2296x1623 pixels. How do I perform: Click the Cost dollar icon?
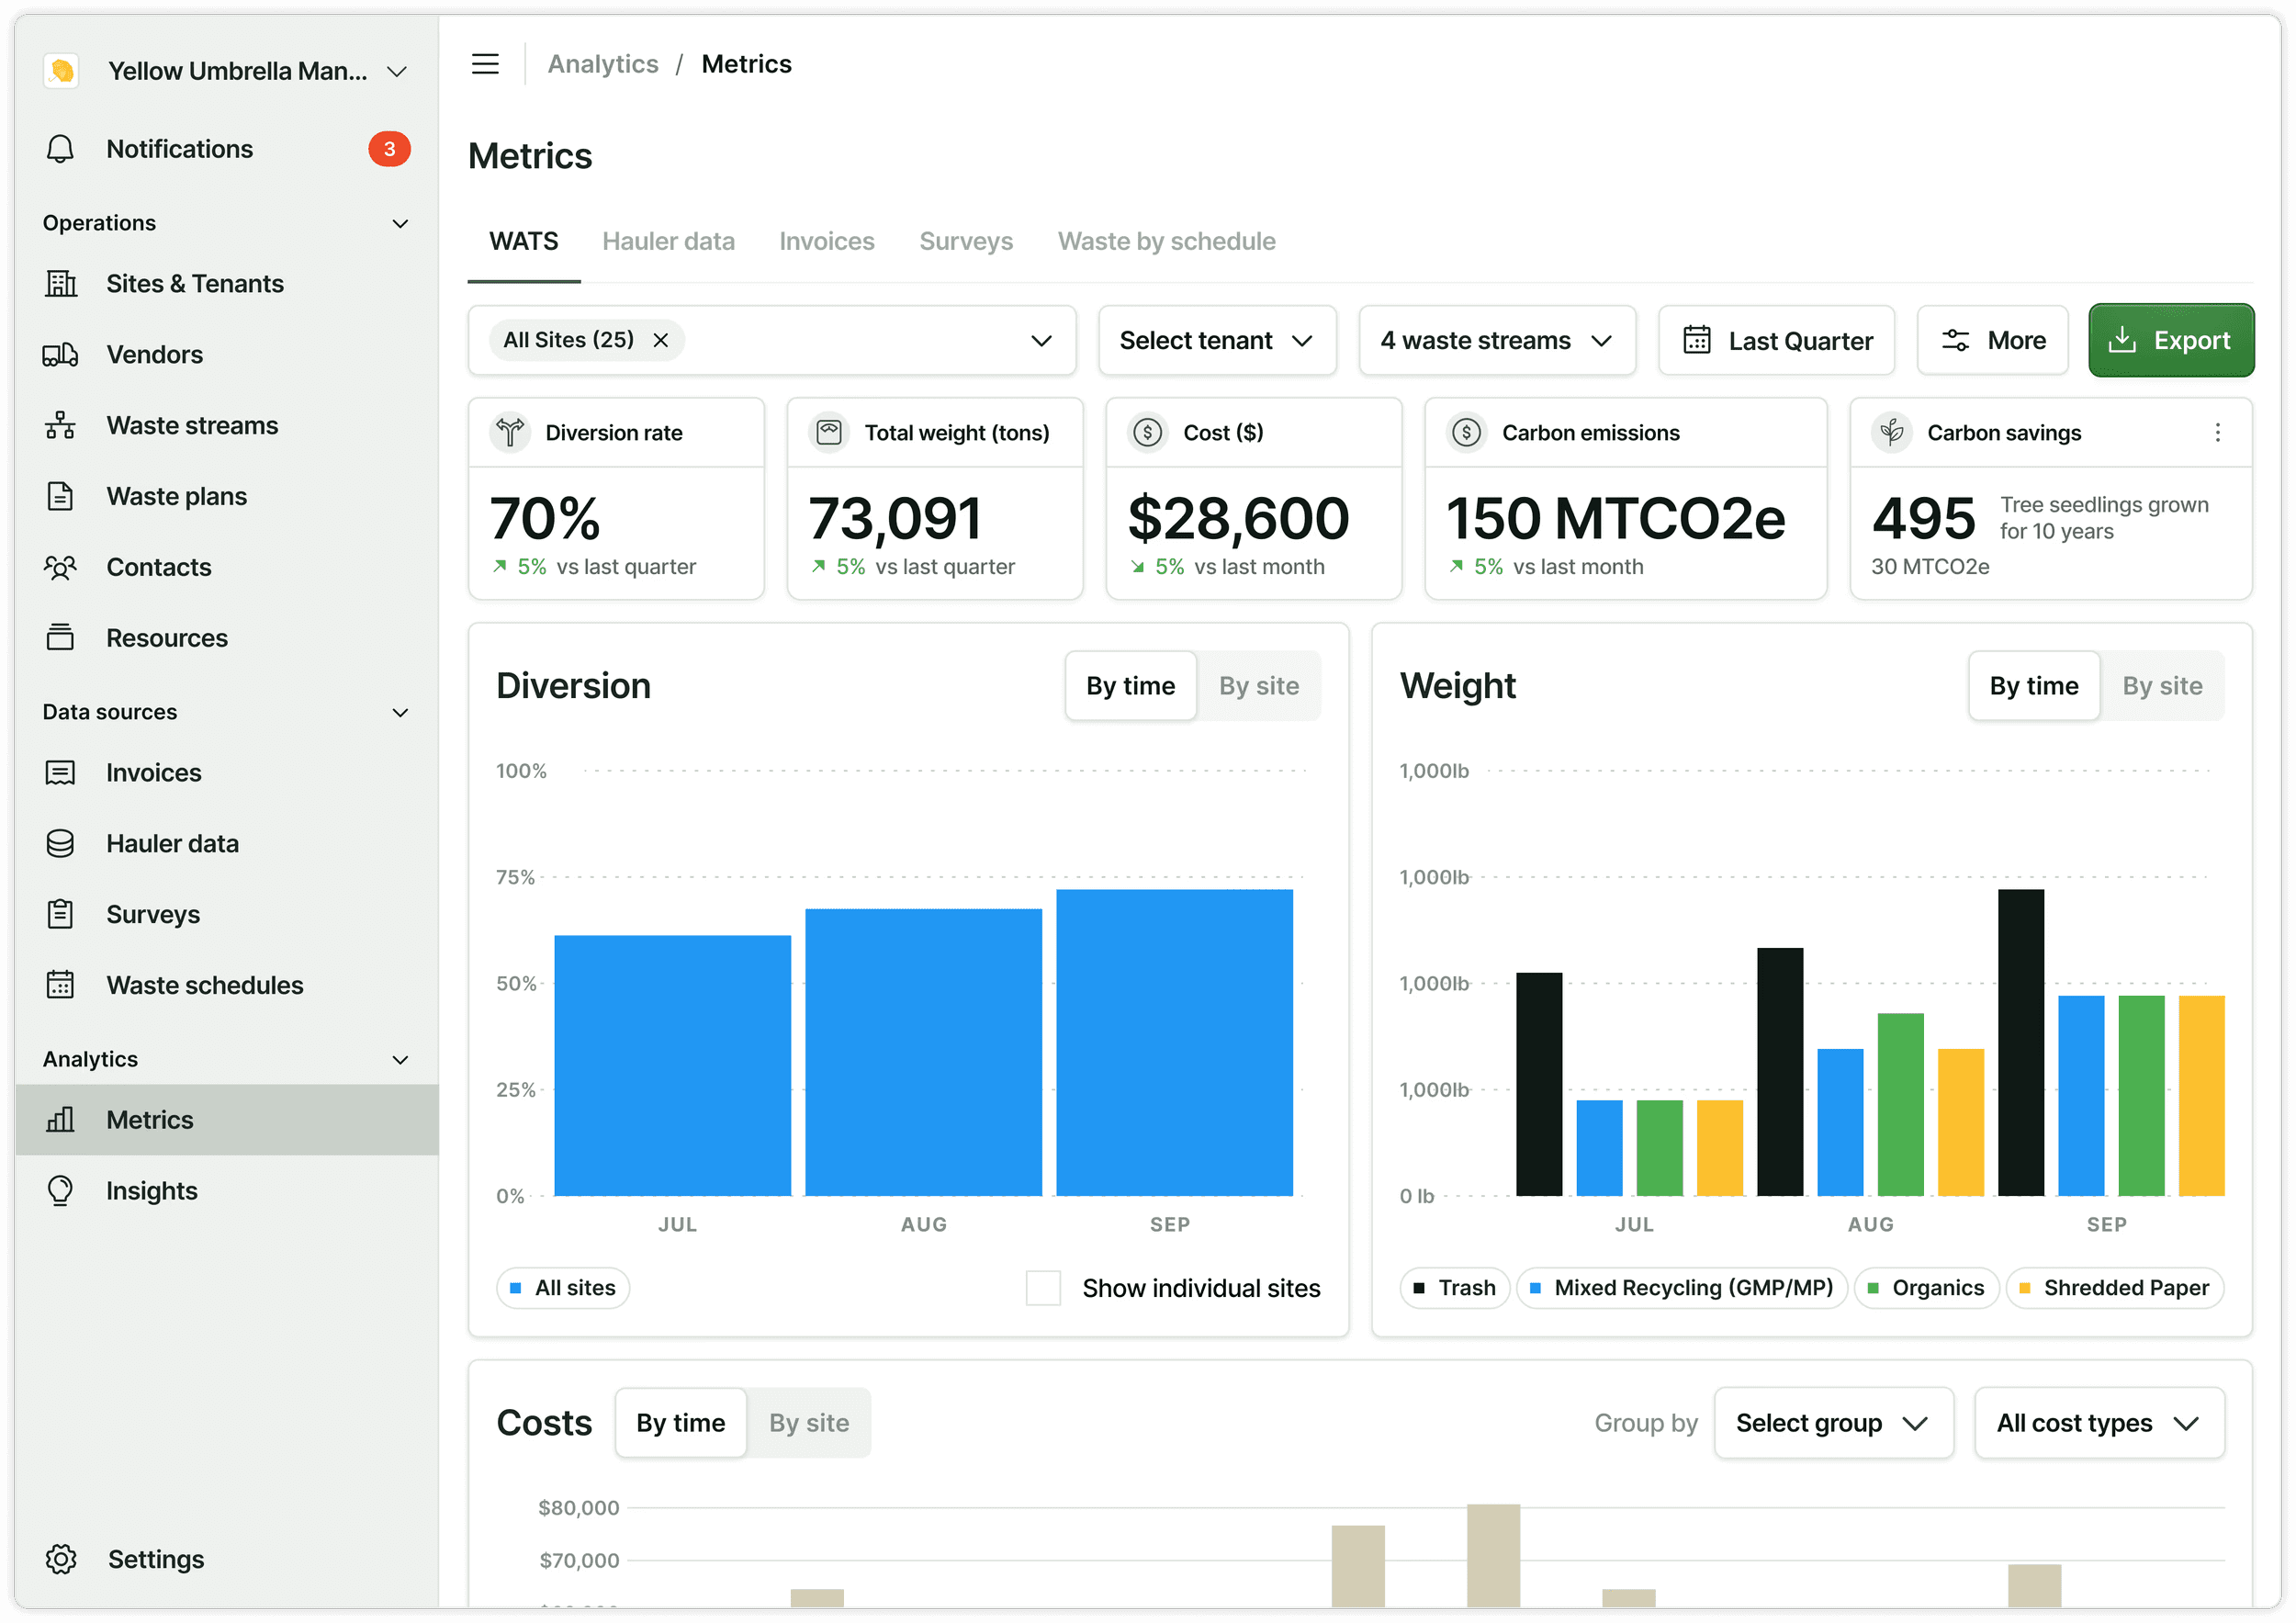1148,433
